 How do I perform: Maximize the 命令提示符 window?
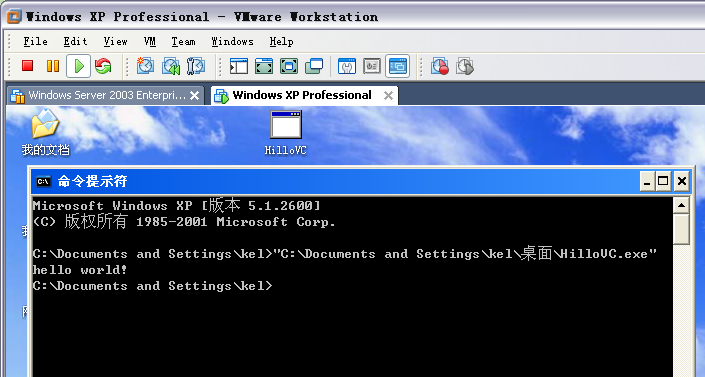pyautogui.click(x=663, y=181)
